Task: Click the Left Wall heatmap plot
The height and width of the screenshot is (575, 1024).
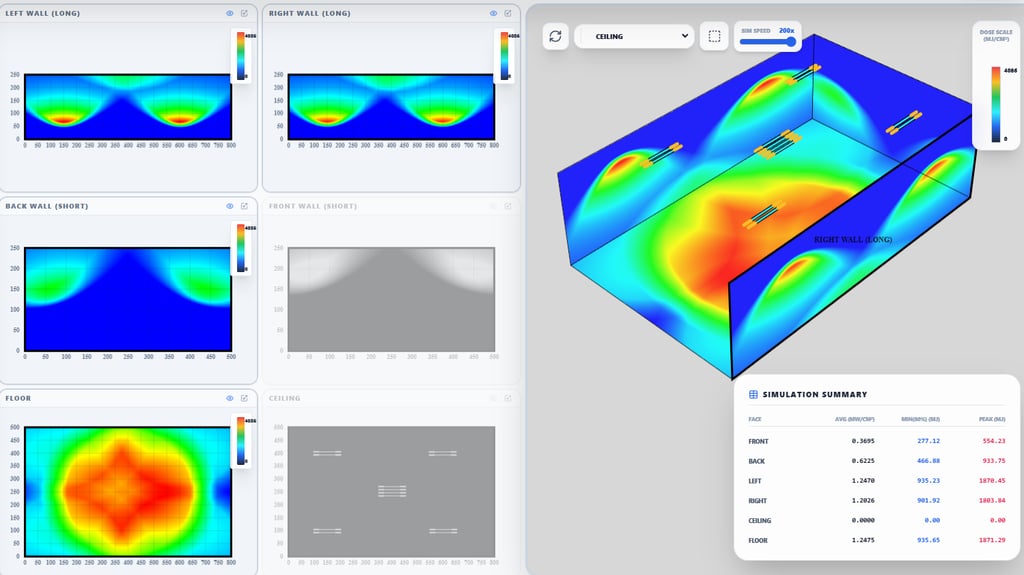Action: (x=128, y=107)
